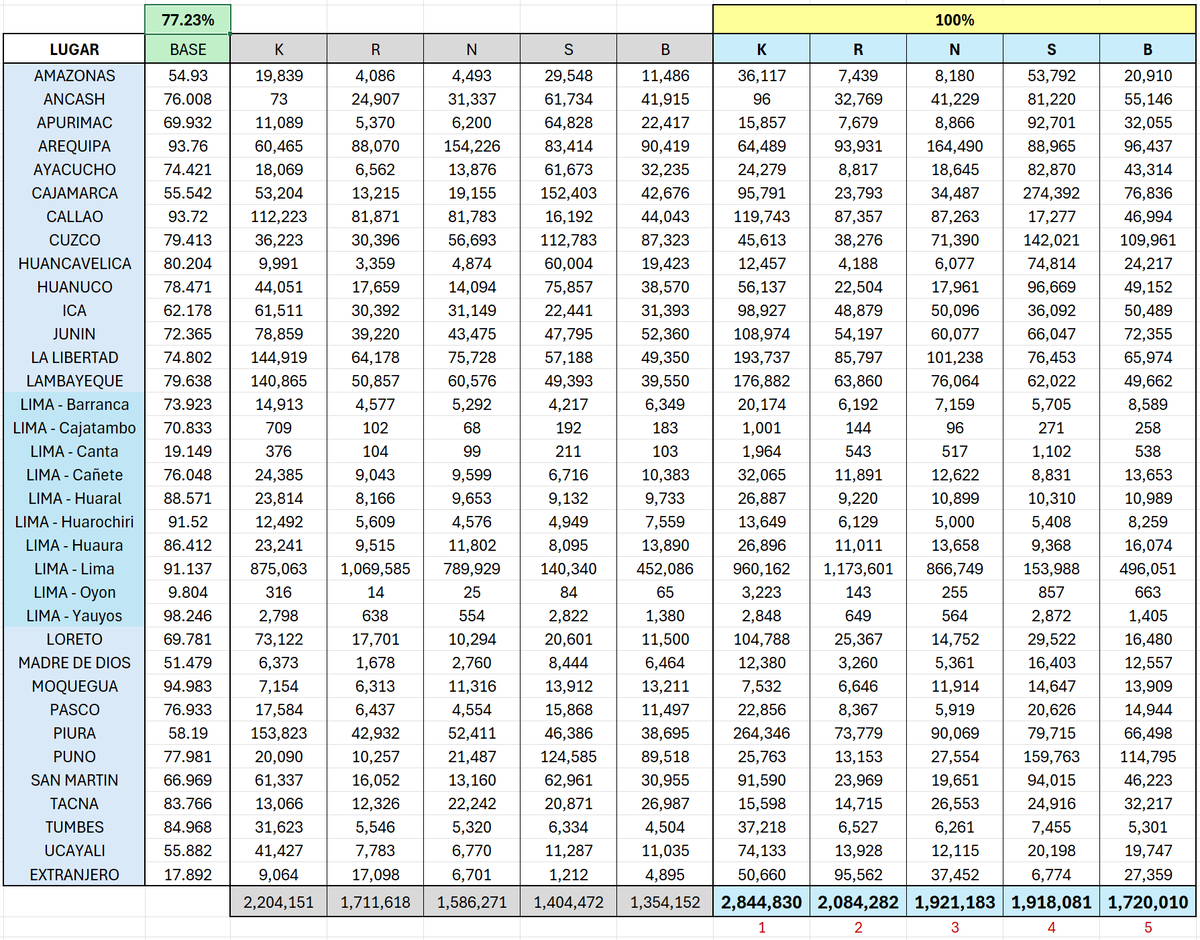Select BASE value 17.892 for EXTRANJERO
The image size is (1200, 940).
coord(188,874)
